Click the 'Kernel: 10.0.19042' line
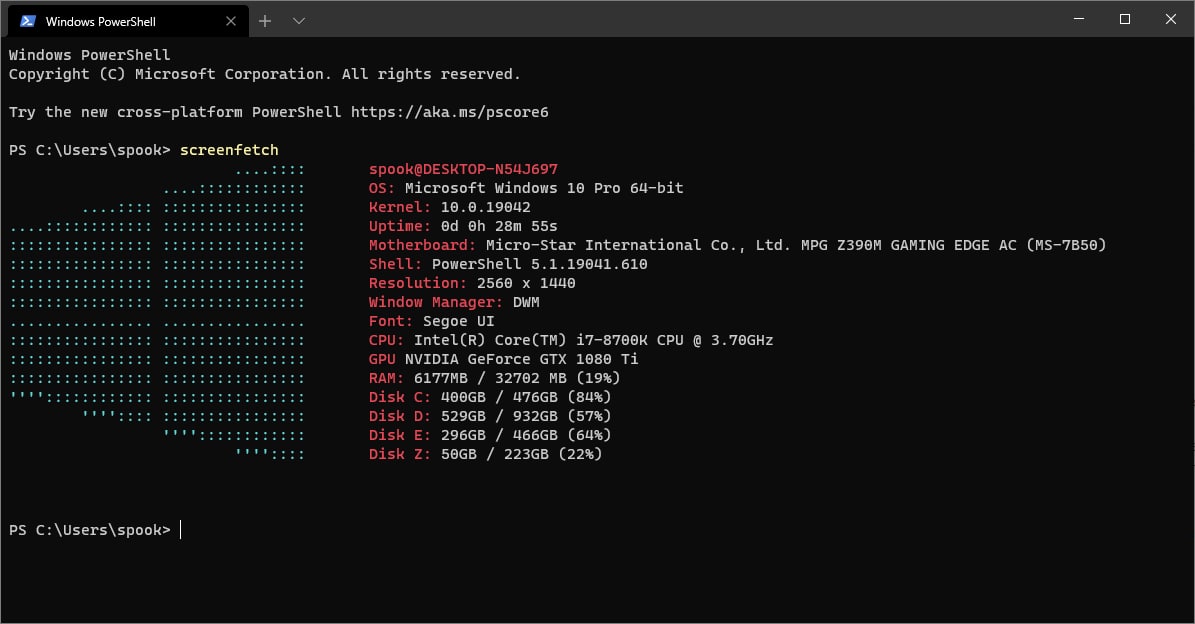This screenshot has height=624, width=1195. 450,207
